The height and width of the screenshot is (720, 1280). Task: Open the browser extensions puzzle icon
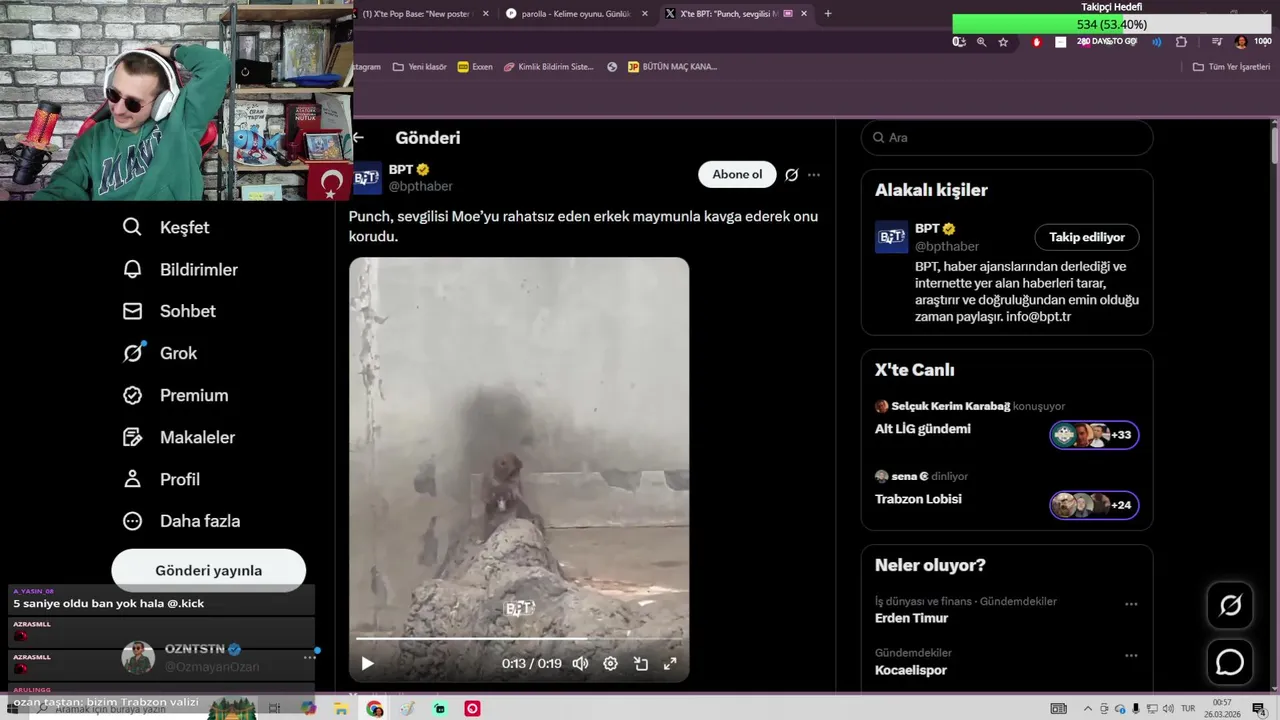1181,42
